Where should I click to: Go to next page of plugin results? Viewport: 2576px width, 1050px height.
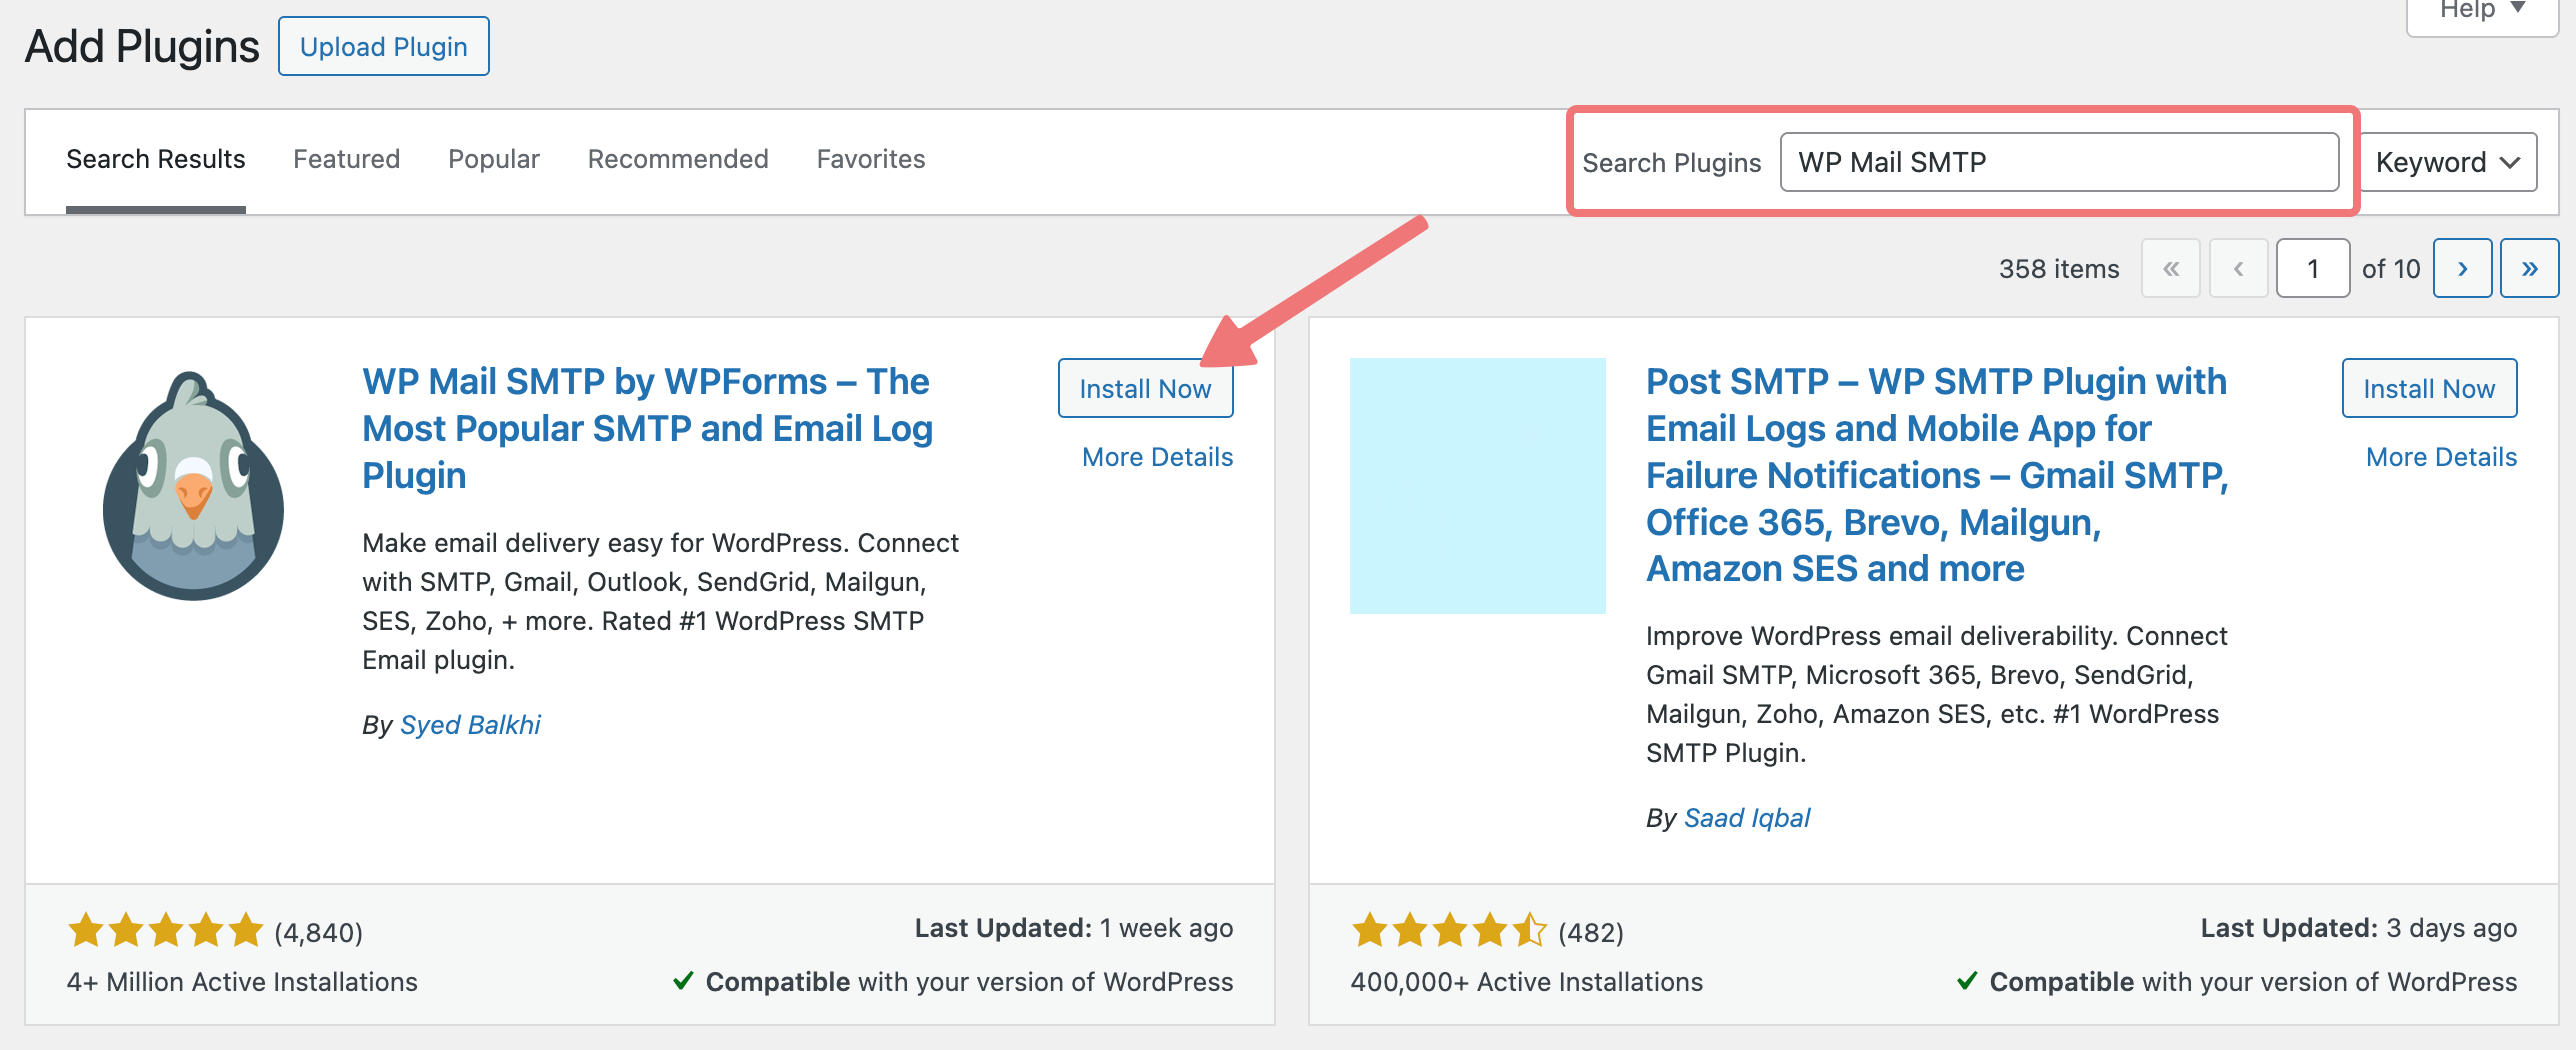(x=2461, y=268)
